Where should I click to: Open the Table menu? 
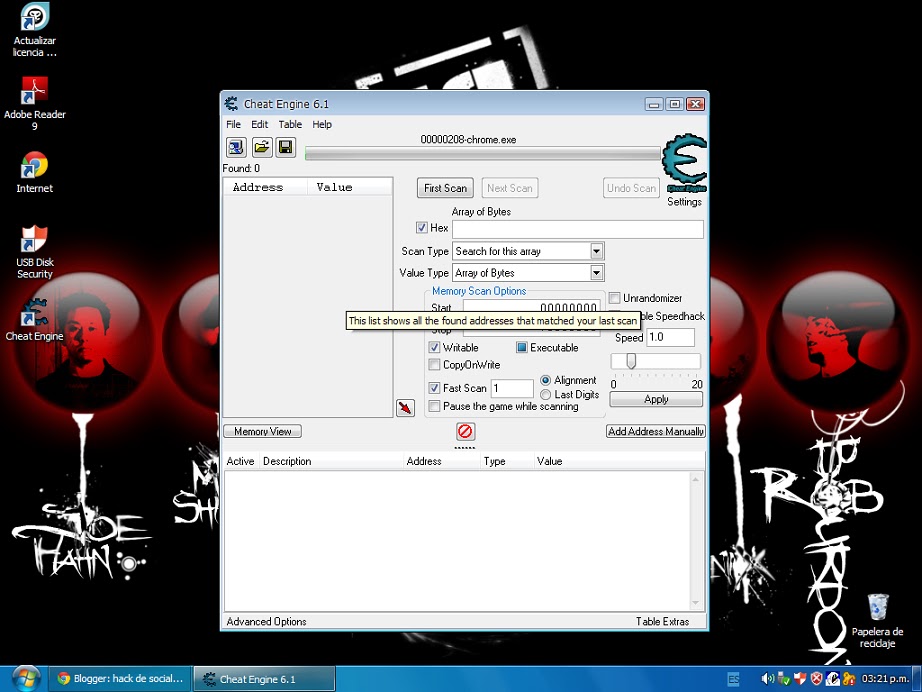(290, 124)
